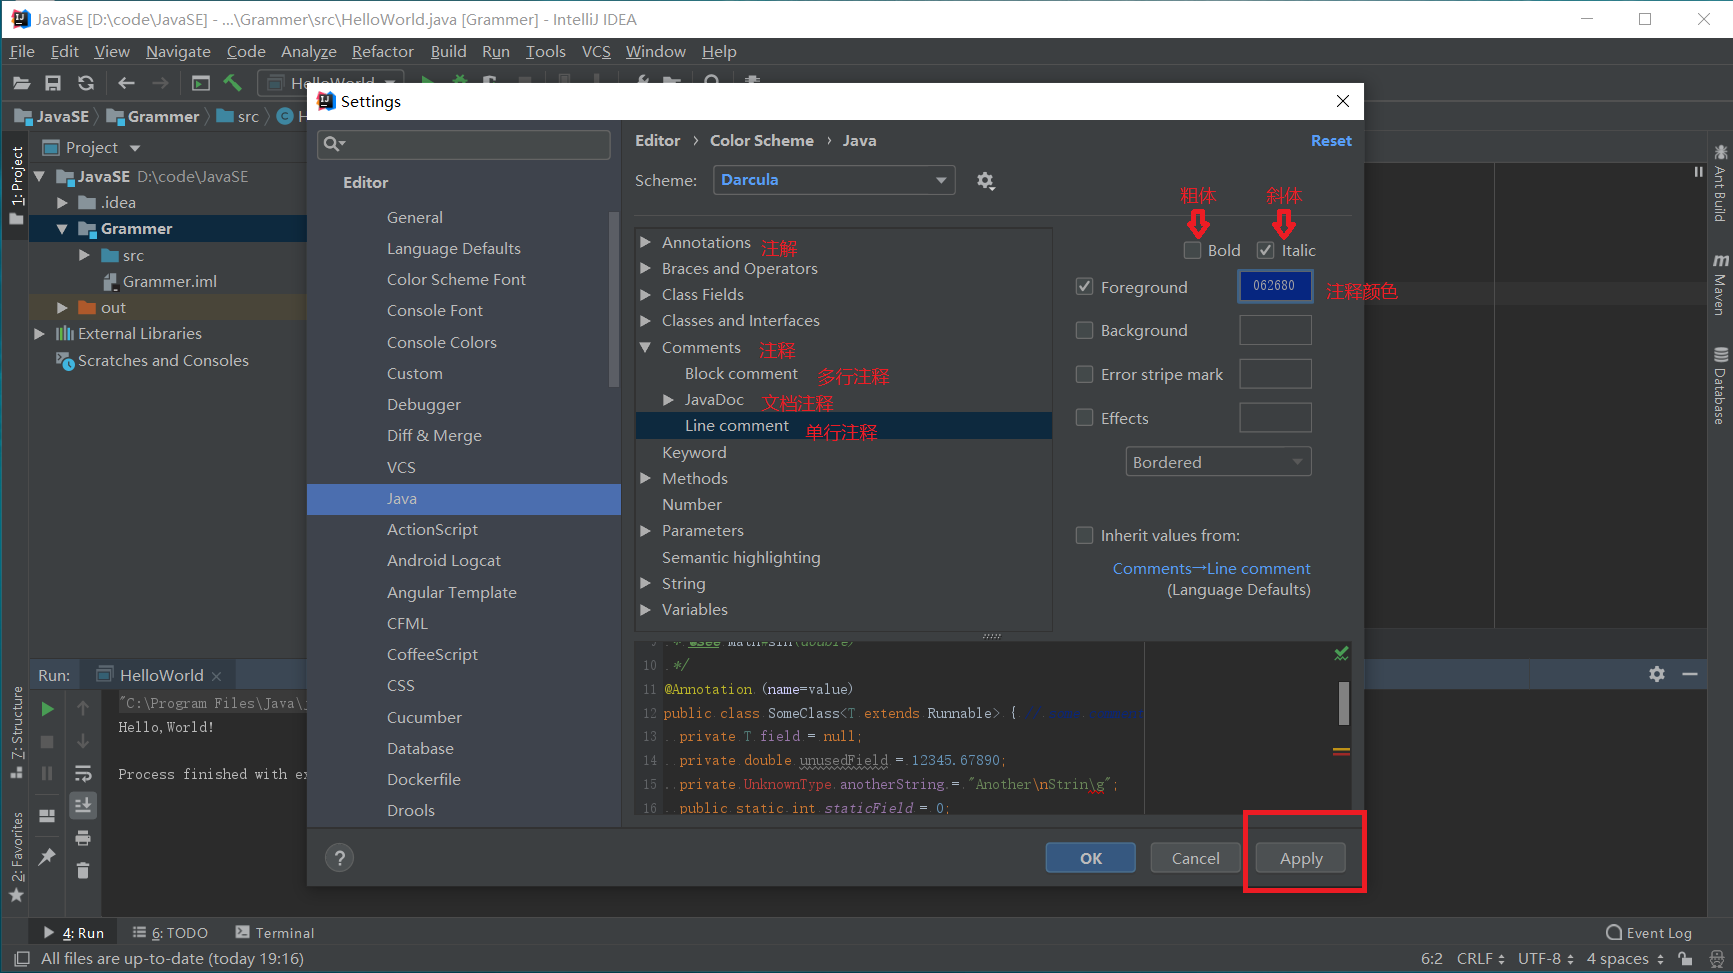This screenshot has width=1733, height=973.
Task: Check the Error stripe mark checkbox
Action: click(1084, 374)
